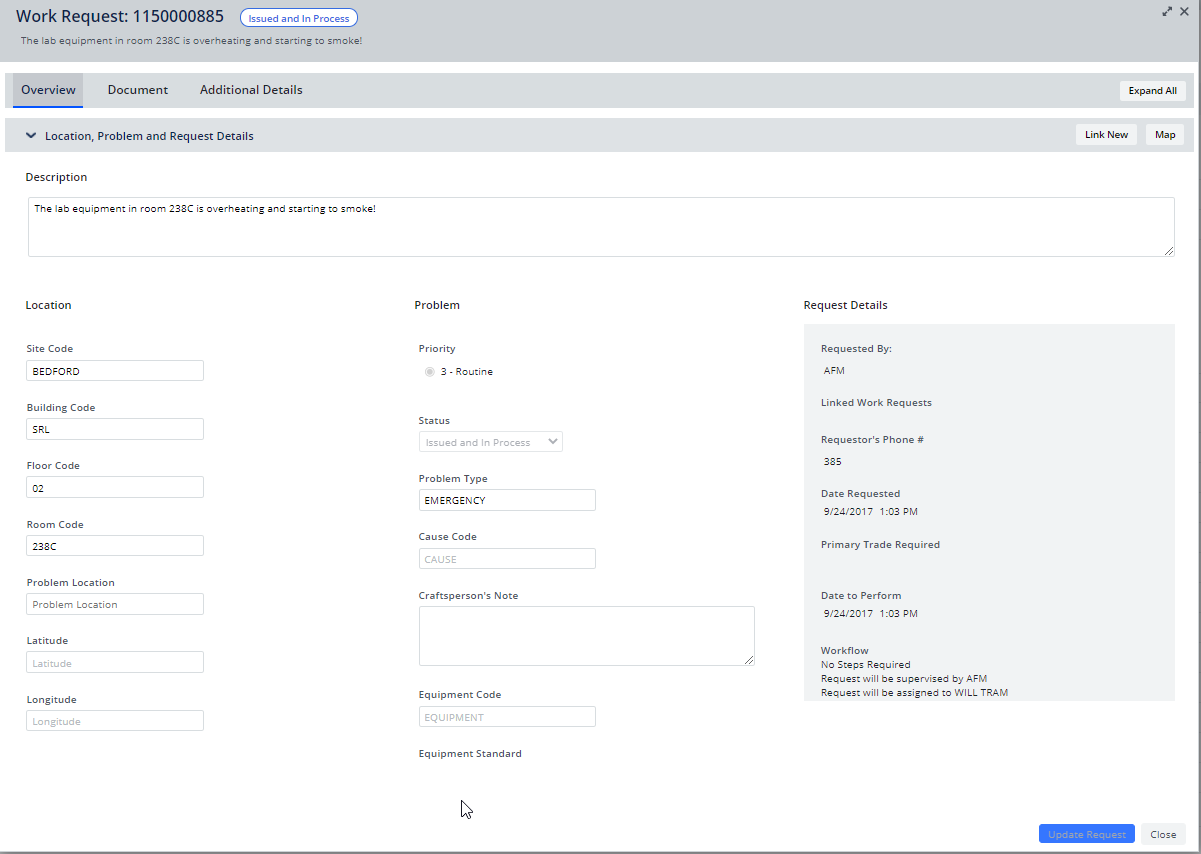
Task: Click the Craftsperson's Note text area
Action: 586,635
